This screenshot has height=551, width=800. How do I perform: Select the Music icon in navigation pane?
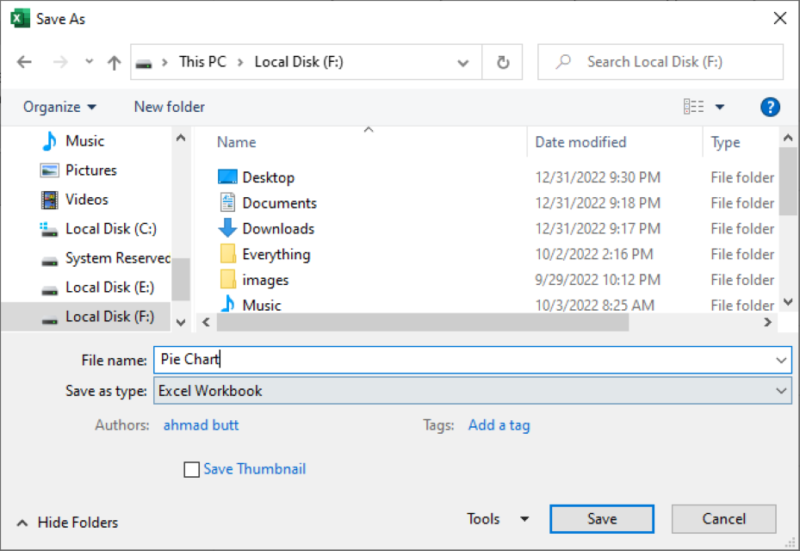[x=50, y=141]
